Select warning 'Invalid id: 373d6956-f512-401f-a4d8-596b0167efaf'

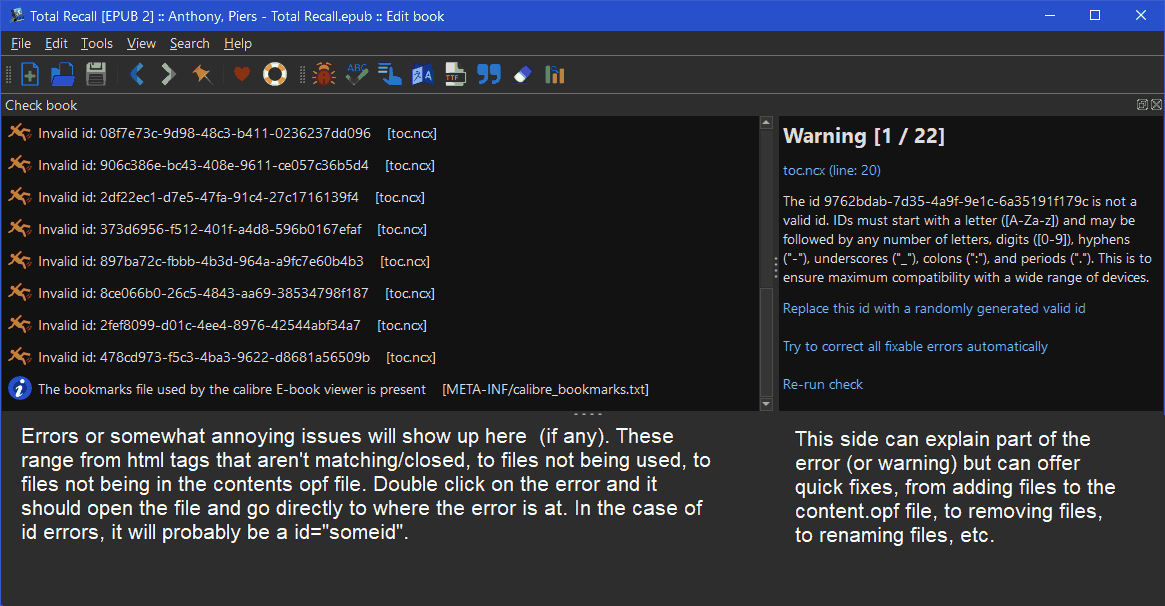click(379, 229)
